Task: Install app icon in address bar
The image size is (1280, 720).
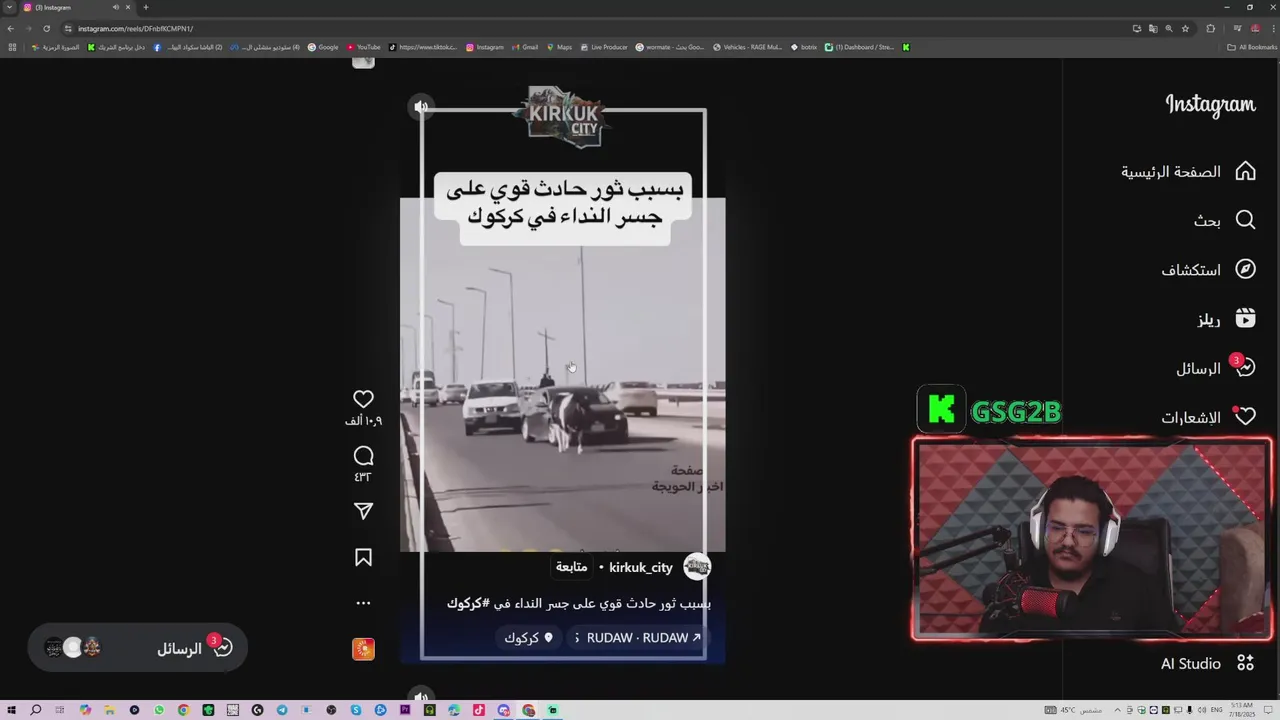Action: [1137, 28]
